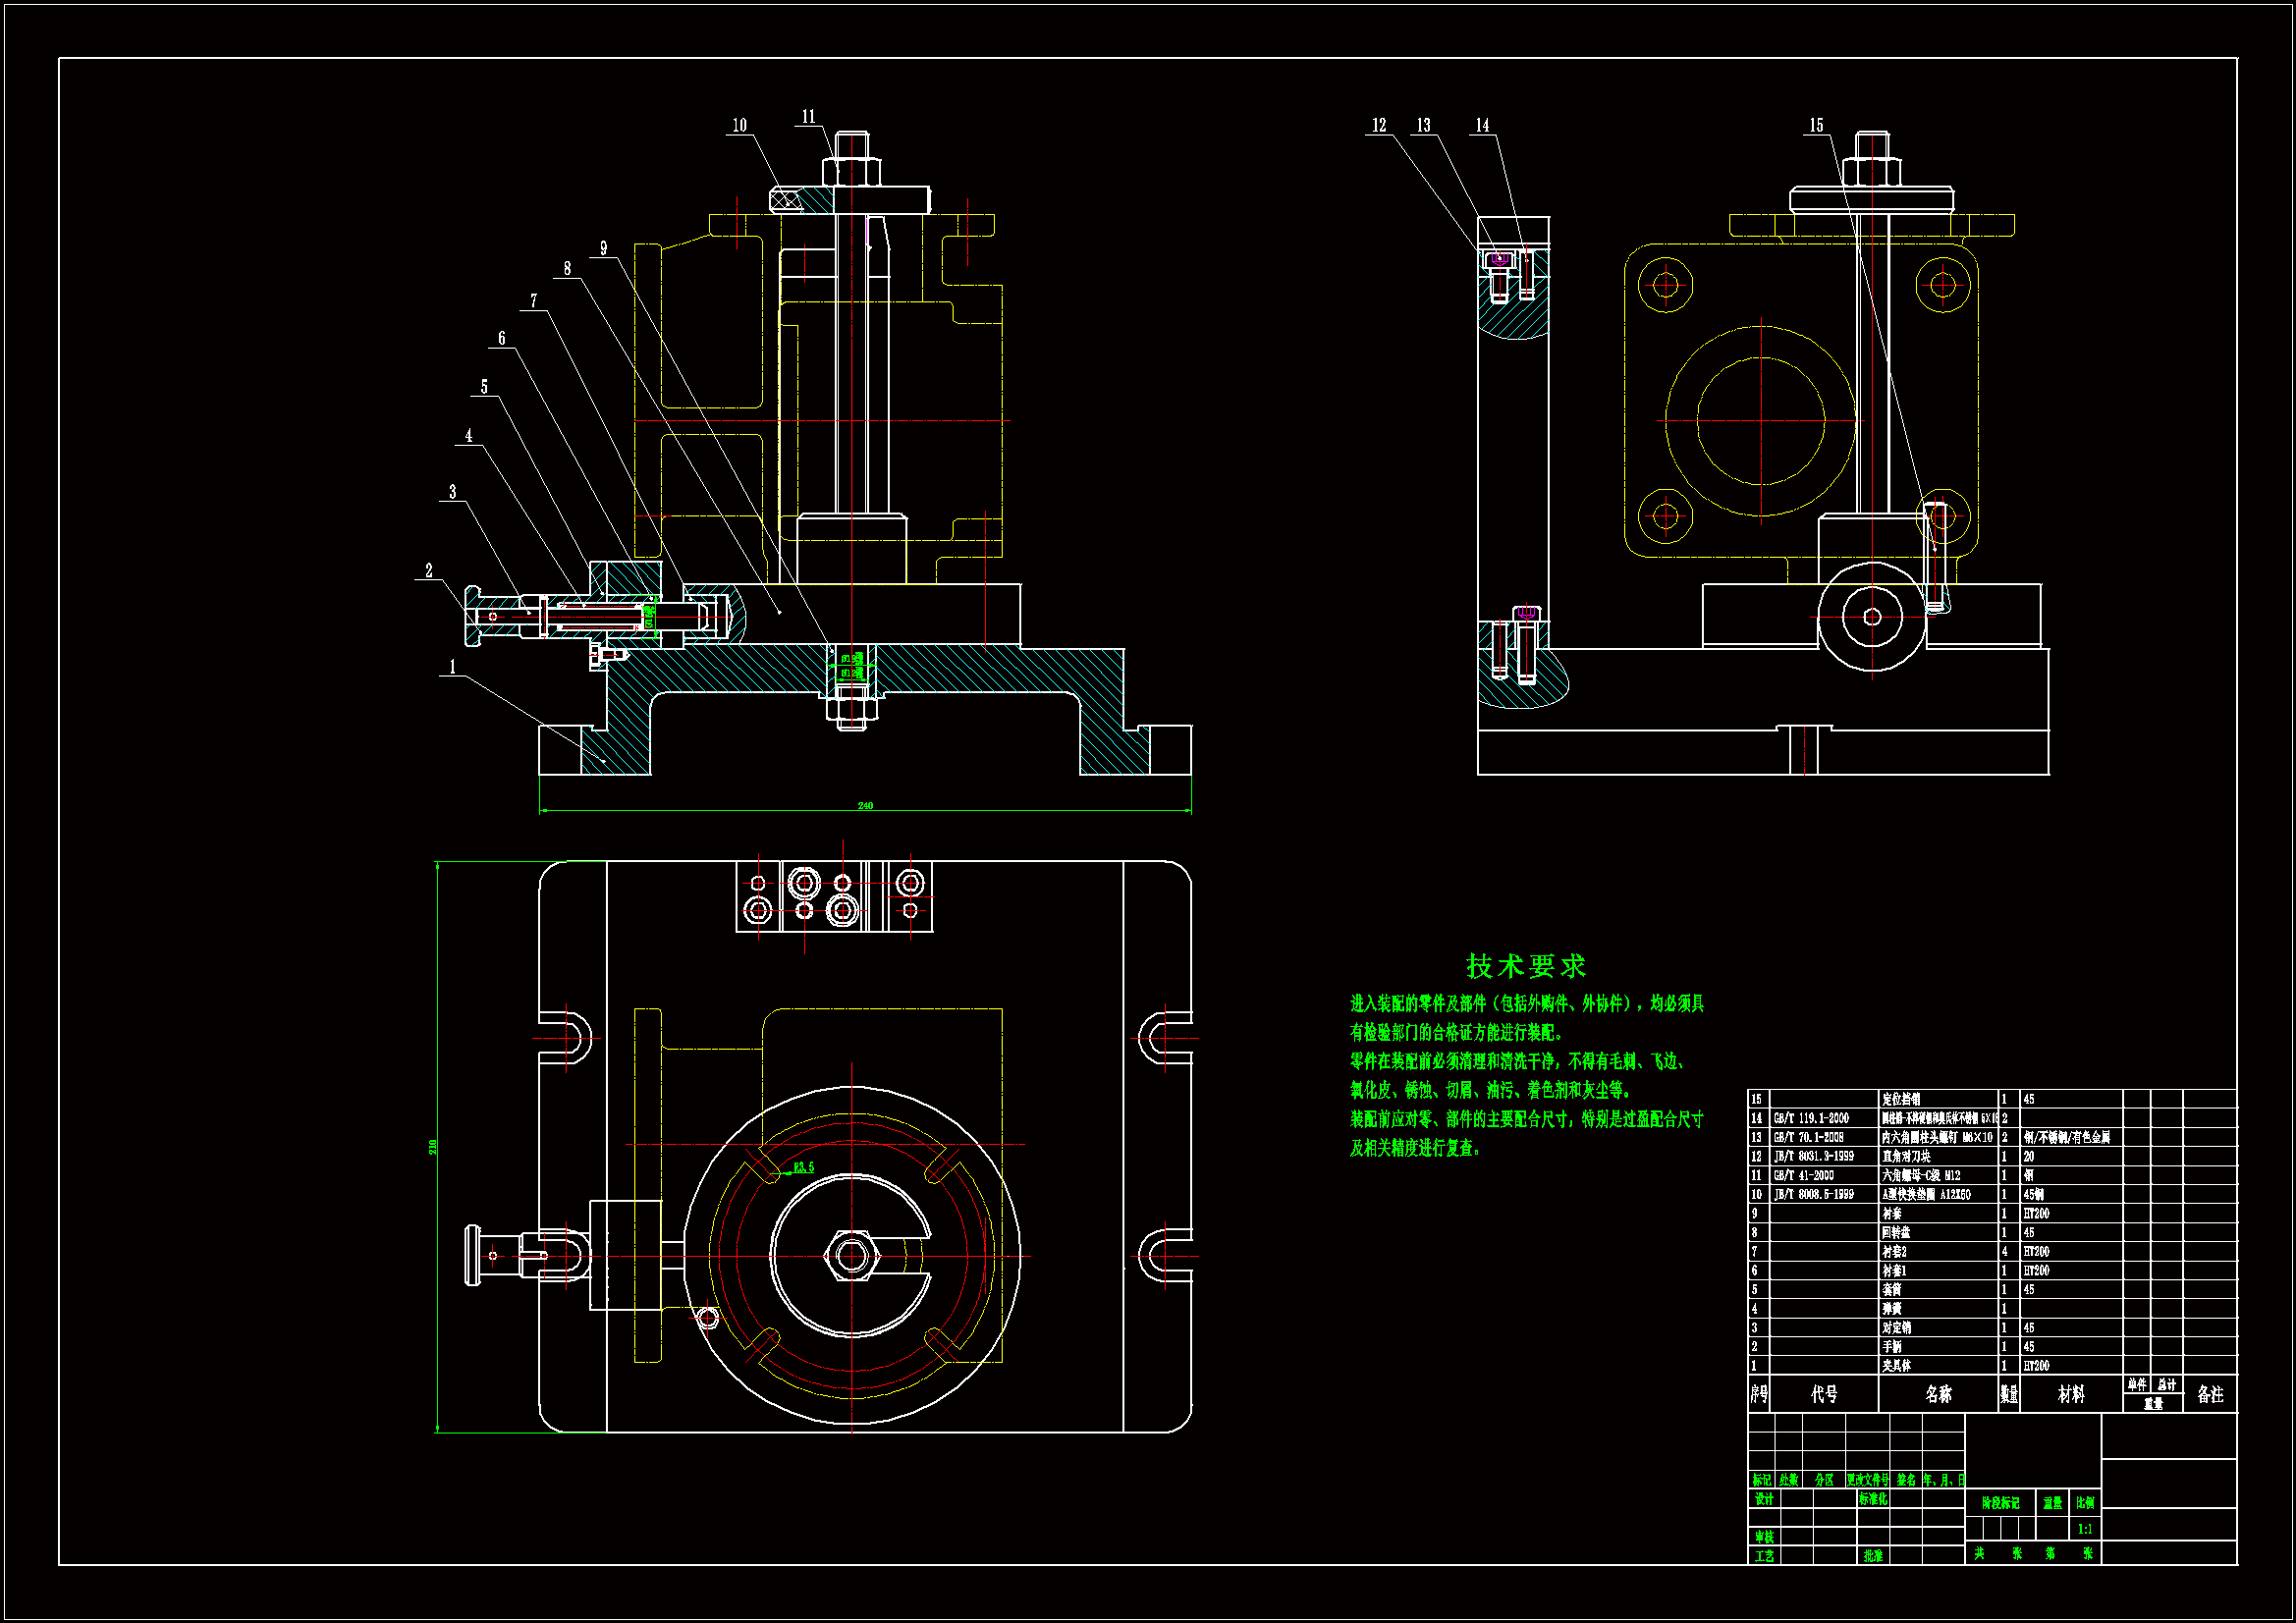Select the 240 width dimension text
Viewport: 2296px width, 1623px height.
(x=865, y=805)
